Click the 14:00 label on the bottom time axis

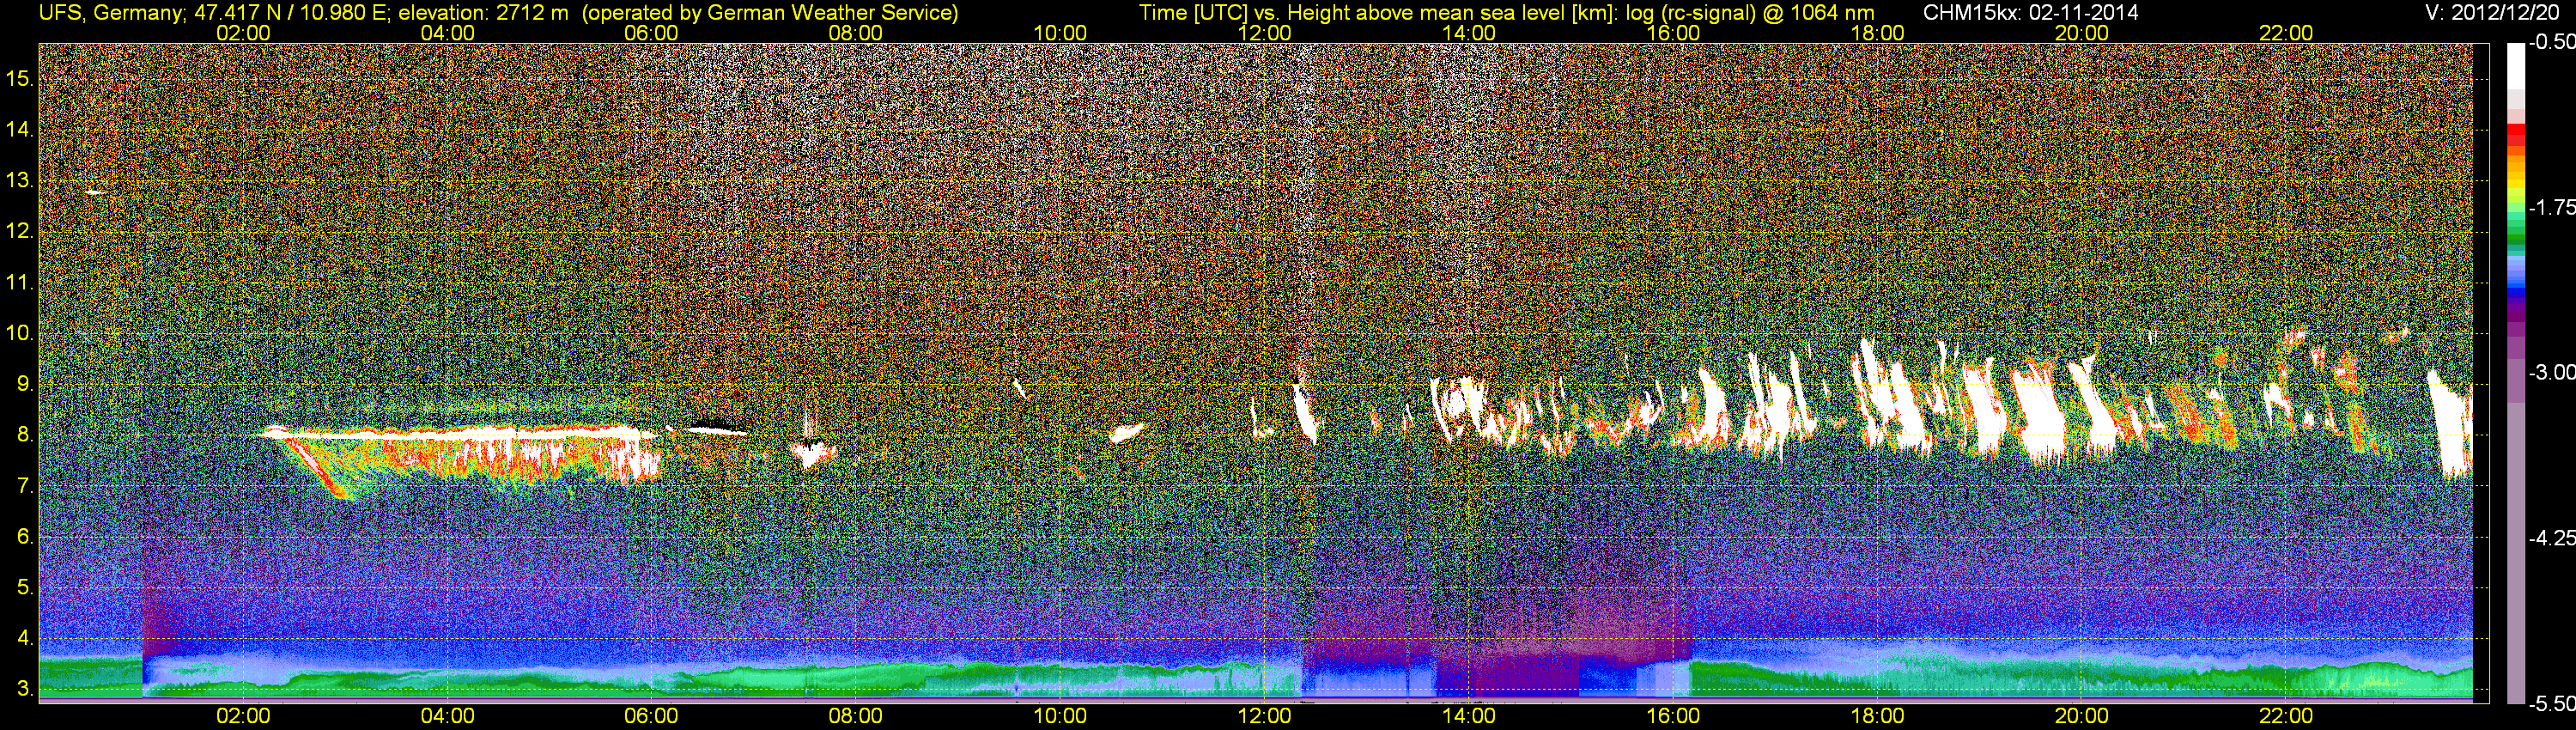coord(1469,716)
